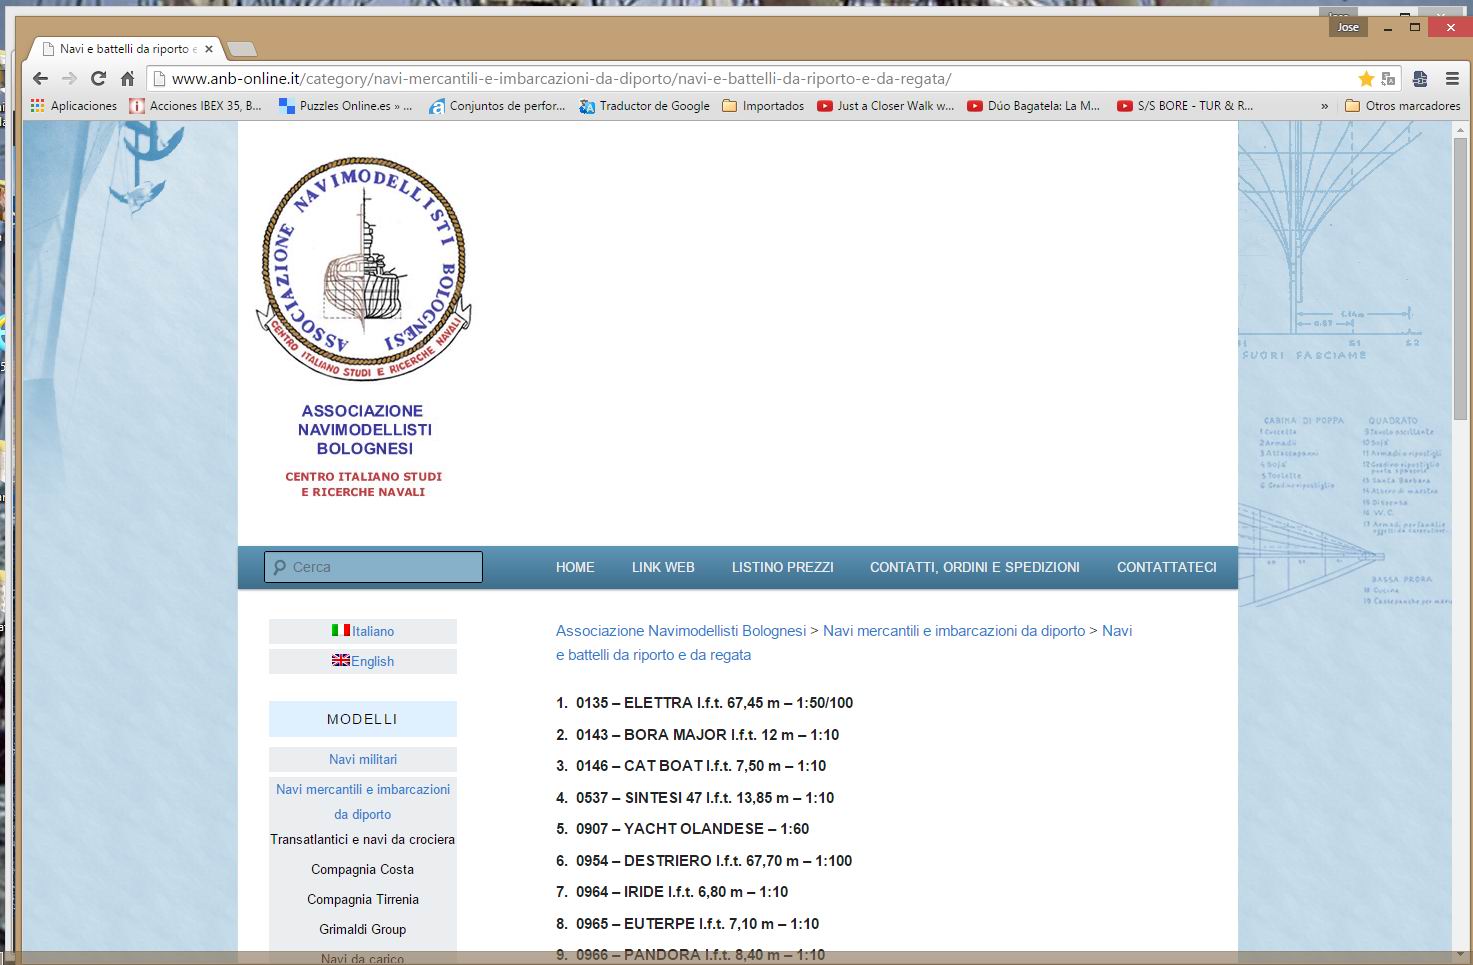Reload the page with the refresh icon
Viewport: 1473px width, 965px height.
point(98,78)
